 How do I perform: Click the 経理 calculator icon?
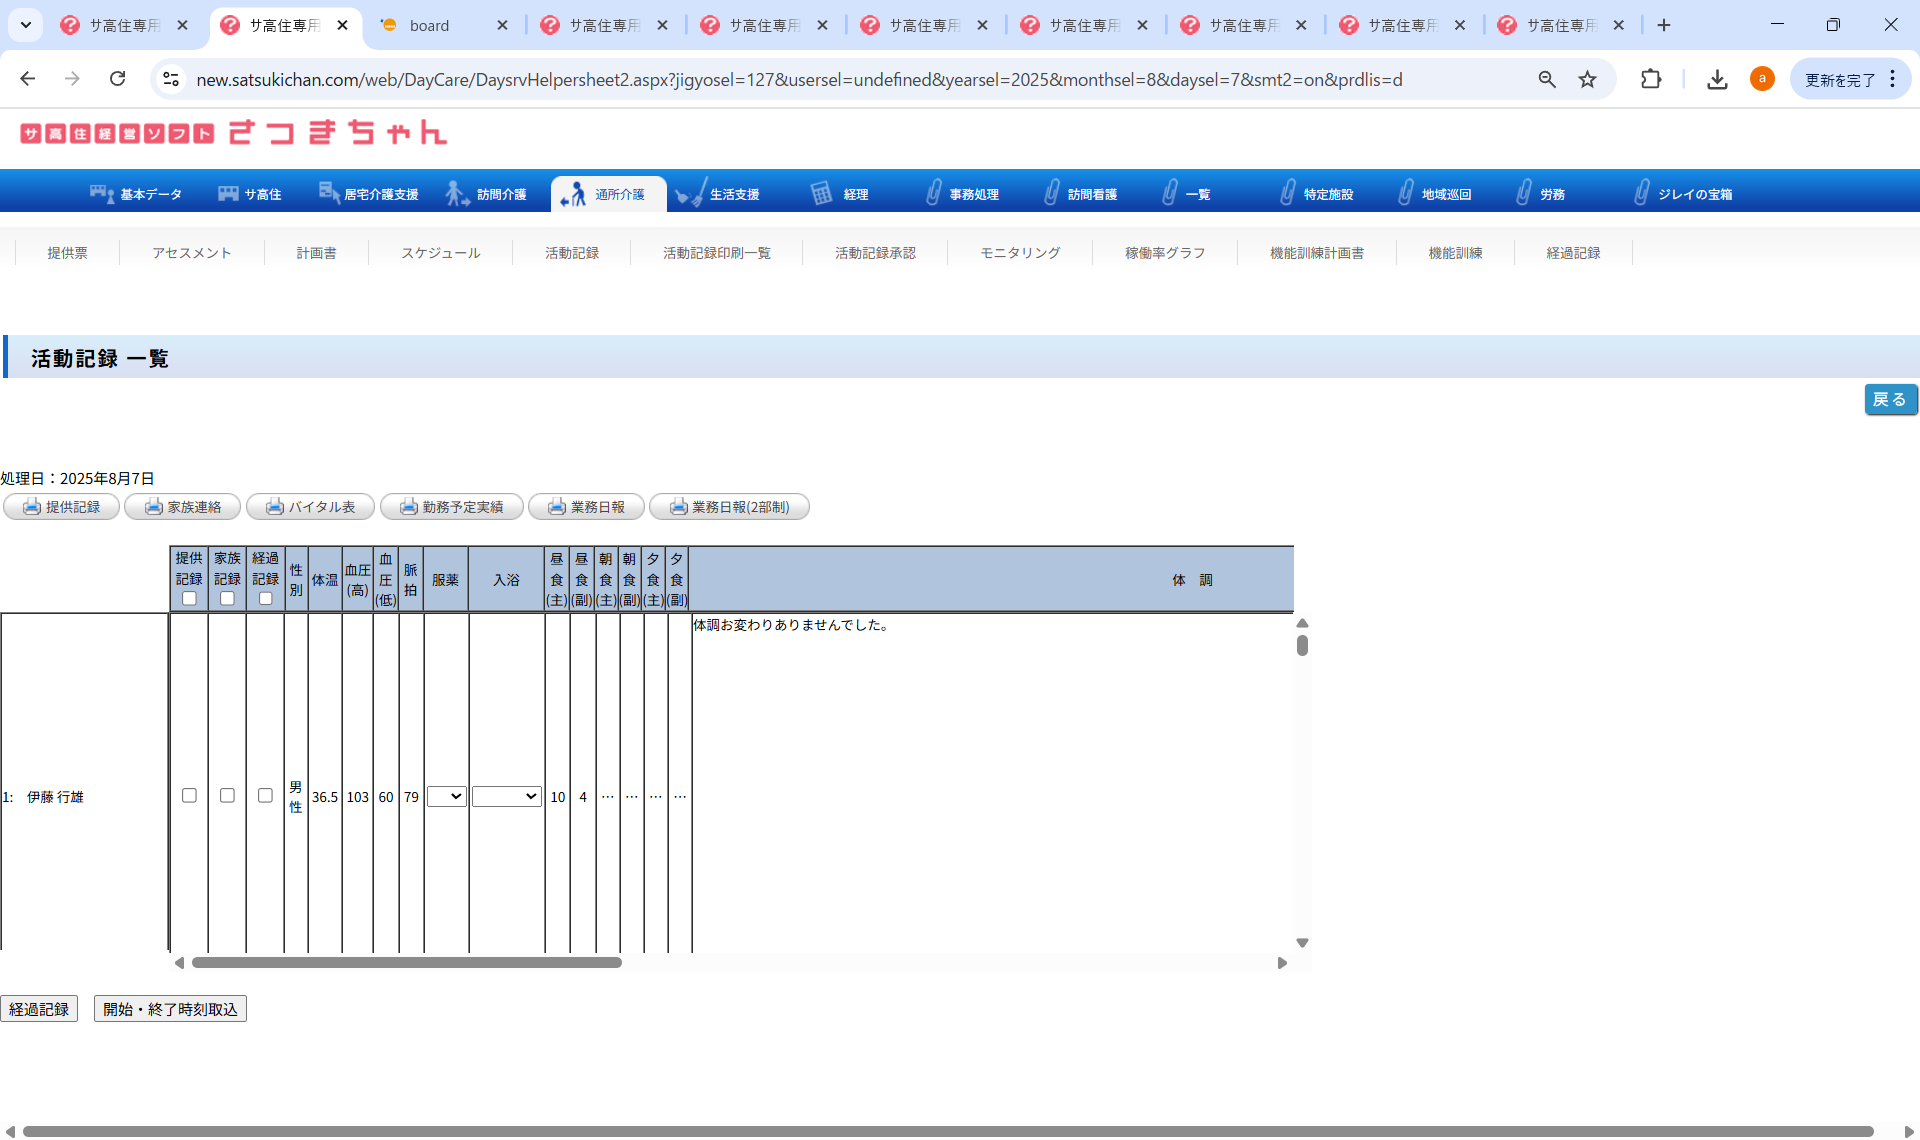point(821,194)
